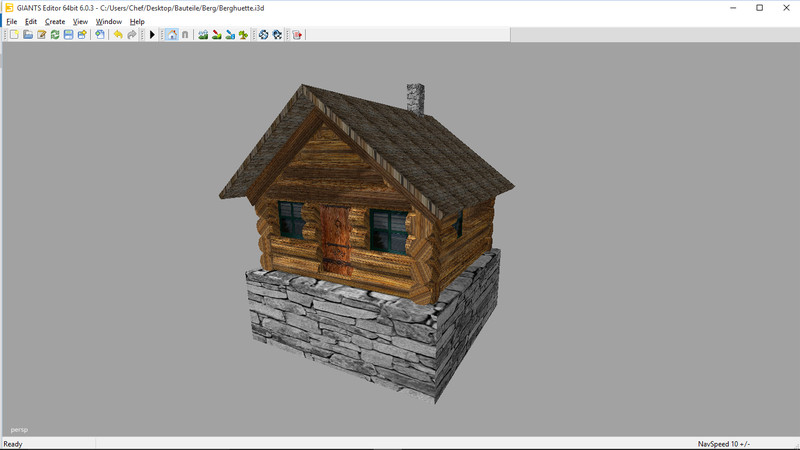Undo the last action via yellow arrow

coord(118,35)
